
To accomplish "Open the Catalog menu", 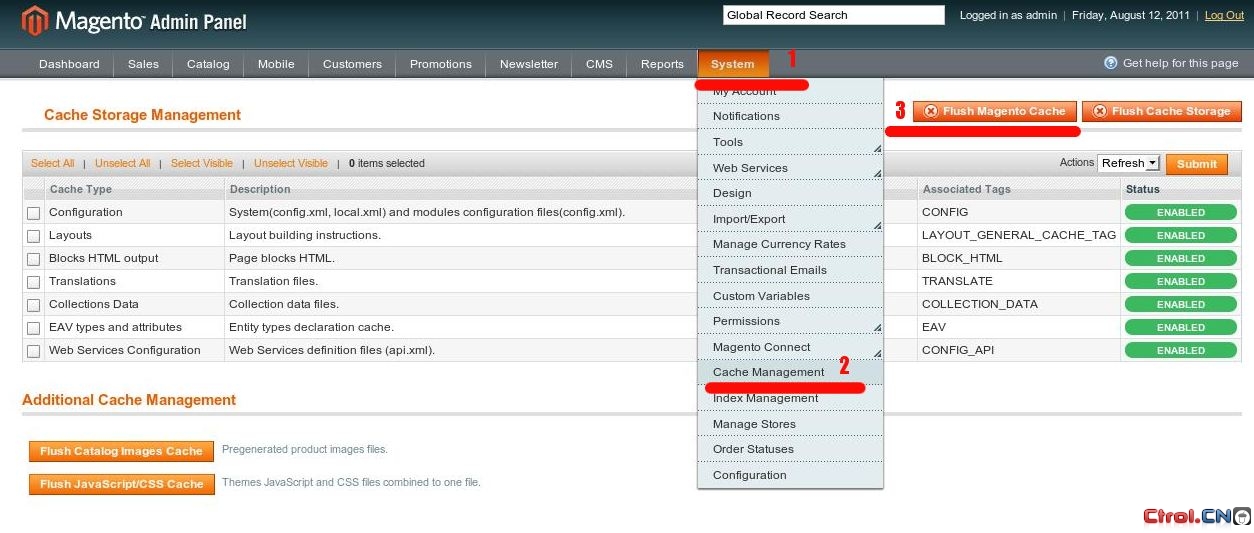I will click(208, 64).
